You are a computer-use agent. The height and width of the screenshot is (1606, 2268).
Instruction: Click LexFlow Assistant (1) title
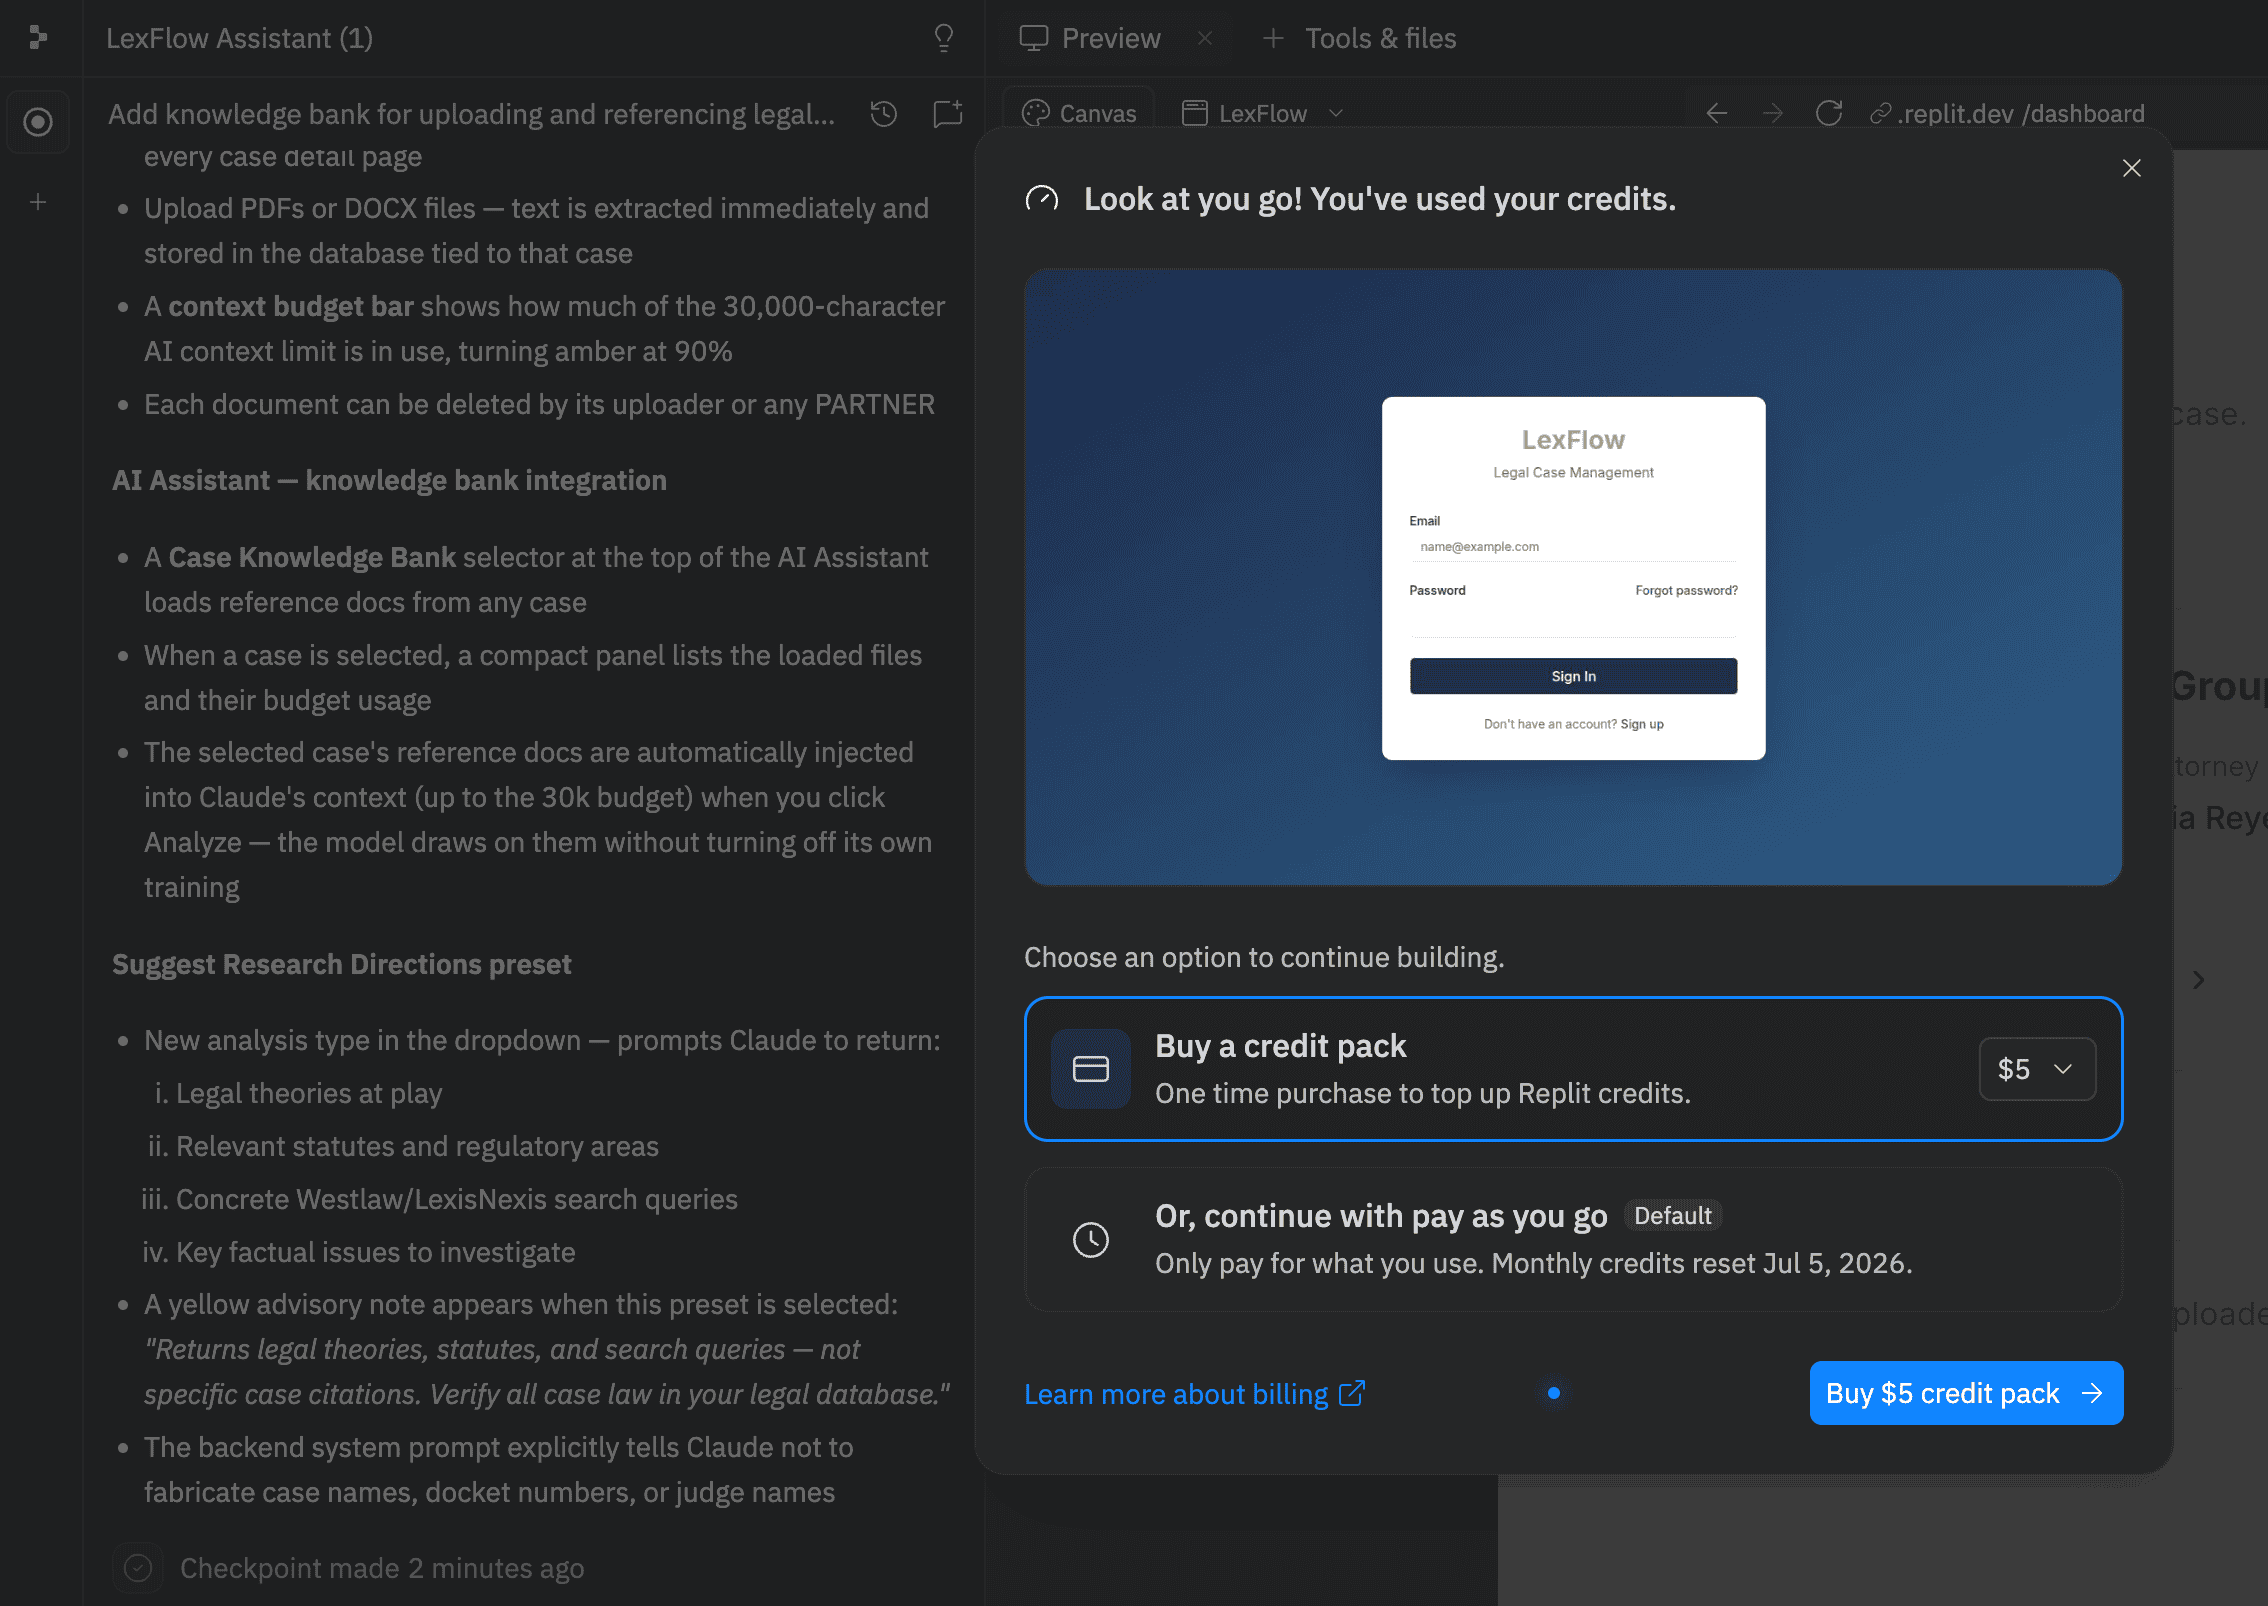(240, 38)
